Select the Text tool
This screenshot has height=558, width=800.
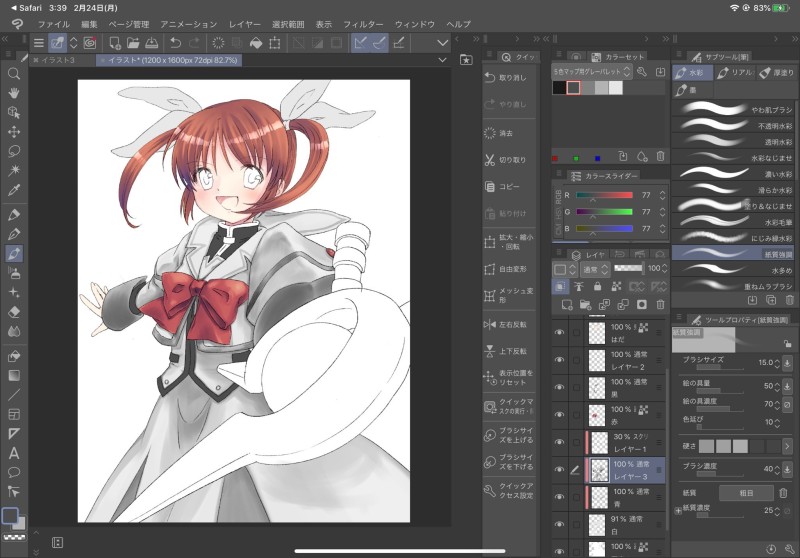pos(14,452)
